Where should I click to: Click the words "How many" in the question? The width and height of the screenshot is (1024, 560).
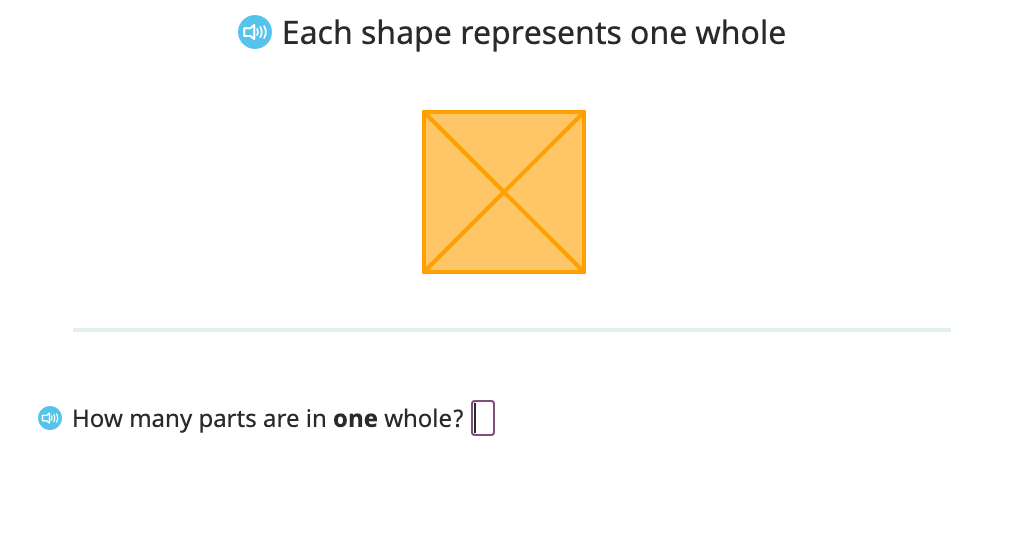(x=132, y=419)
